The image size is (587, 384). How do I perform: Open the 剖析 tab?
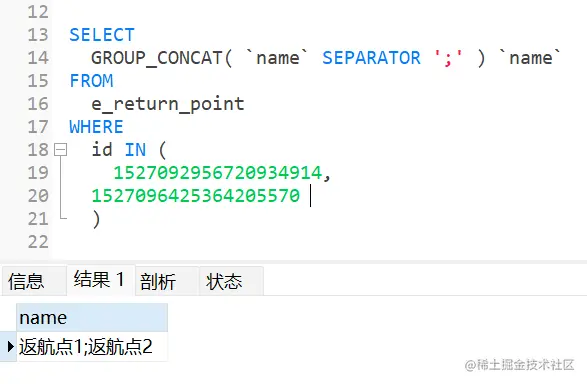167,281
